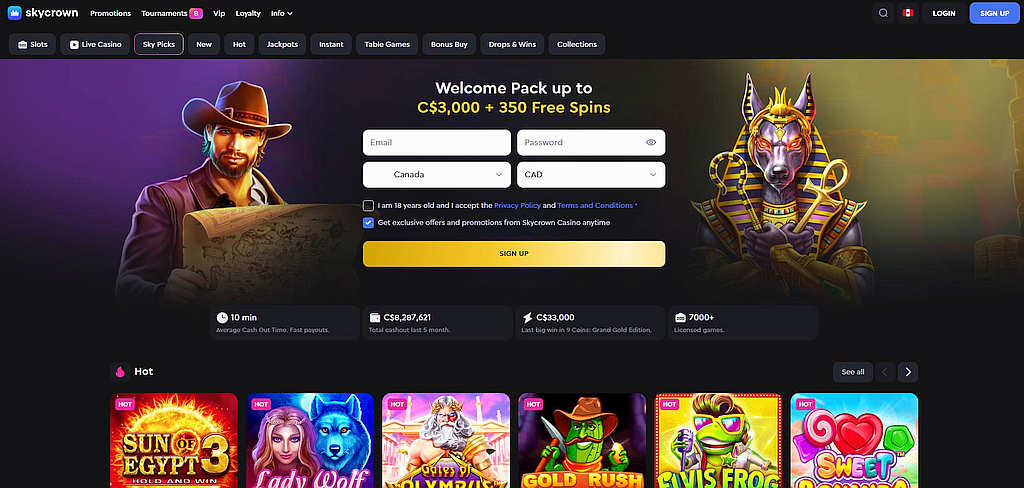Expand the Info menu
This screenshot has width=1024, height=488.
coord(281,13)
